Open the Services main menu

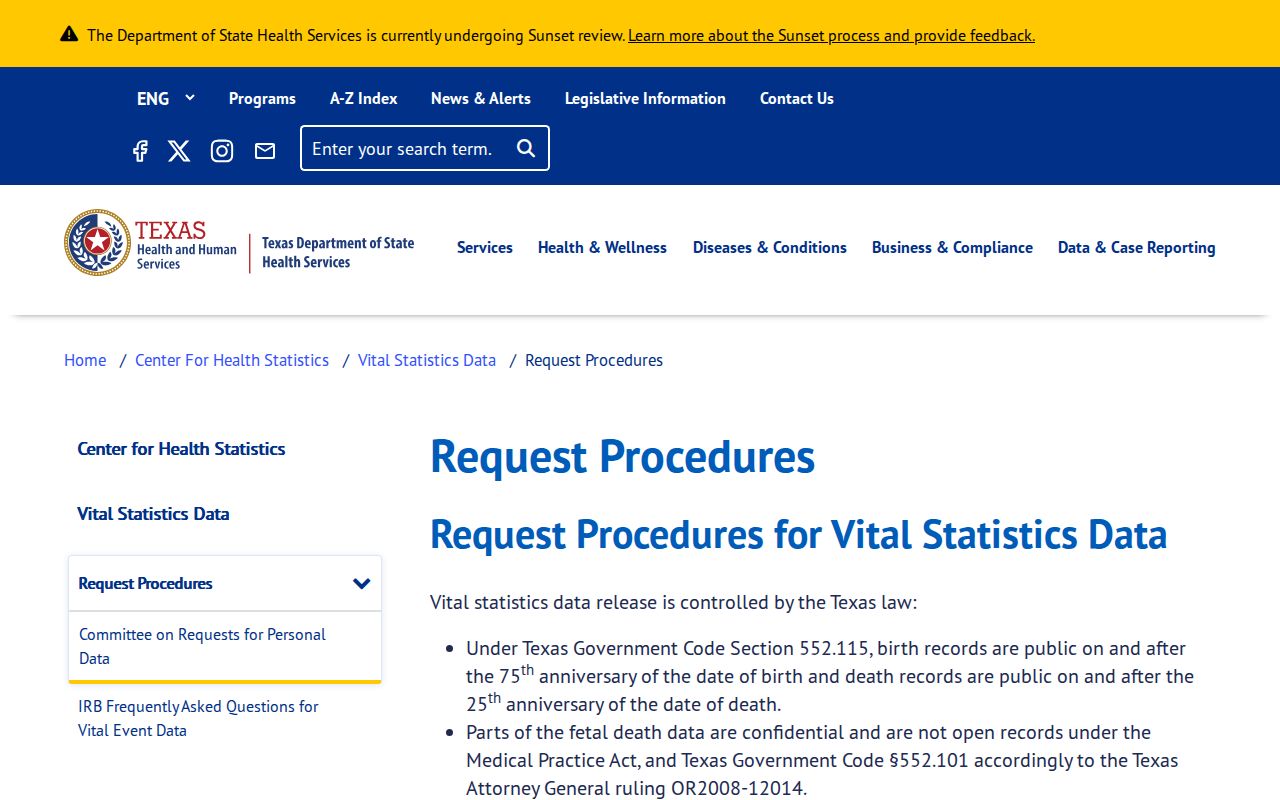pos(485,247)
